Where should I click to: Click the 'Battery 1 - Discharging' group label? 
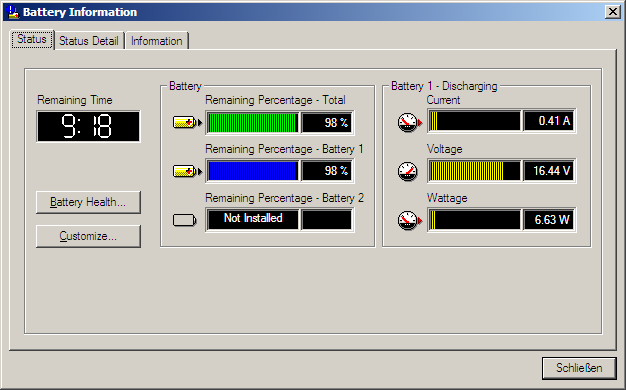(444, 86)
